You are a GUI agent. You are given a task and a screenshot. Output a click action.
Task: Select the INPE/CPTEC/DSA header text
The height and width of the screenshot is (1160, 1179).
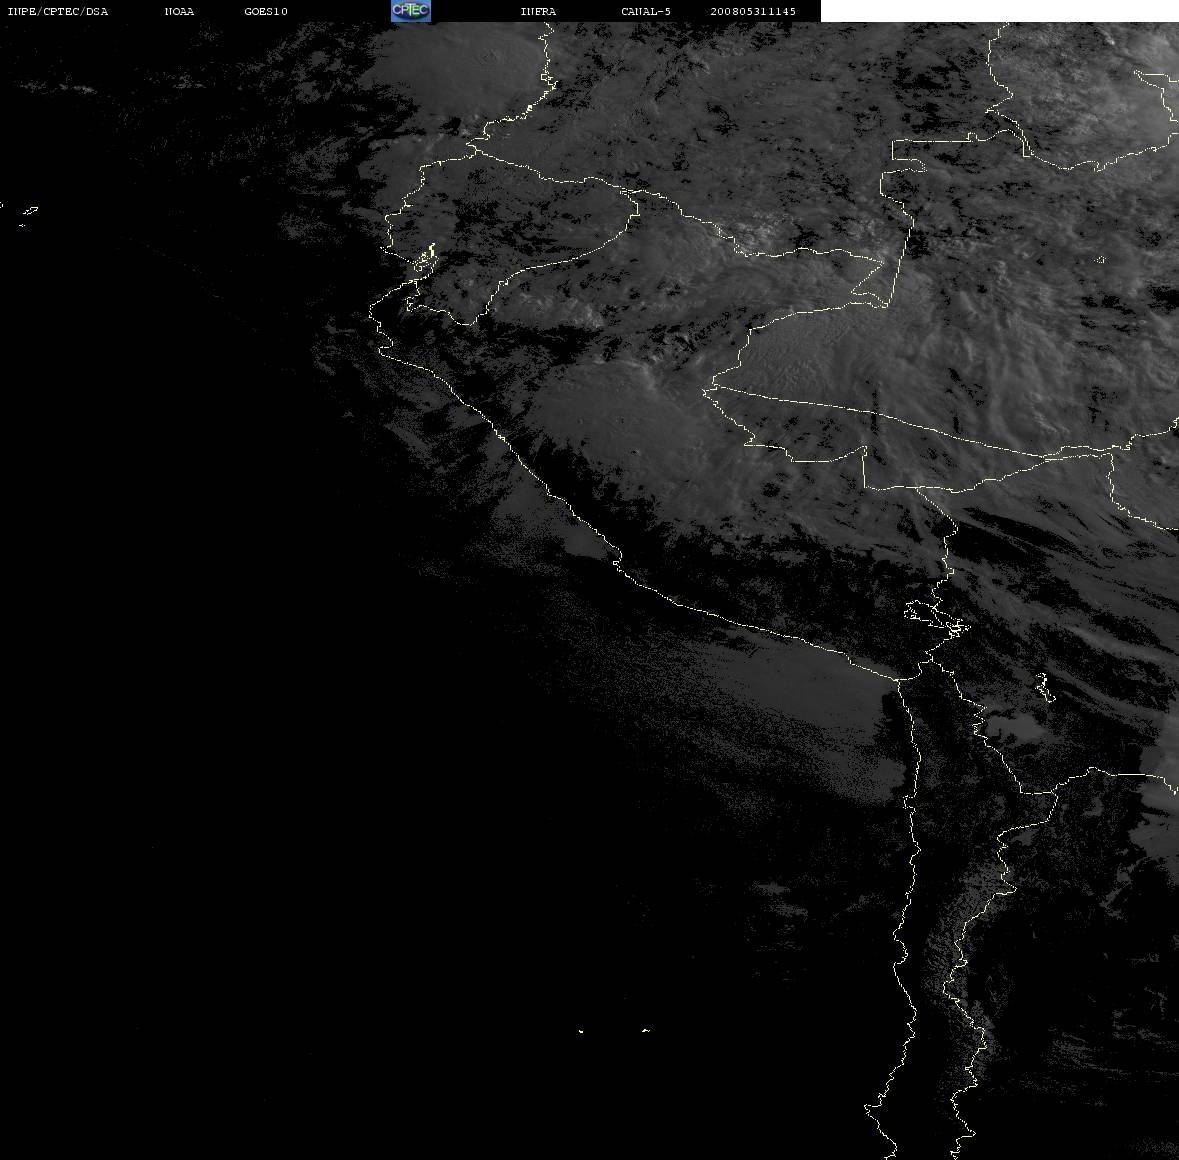click(x=57, y=11)
